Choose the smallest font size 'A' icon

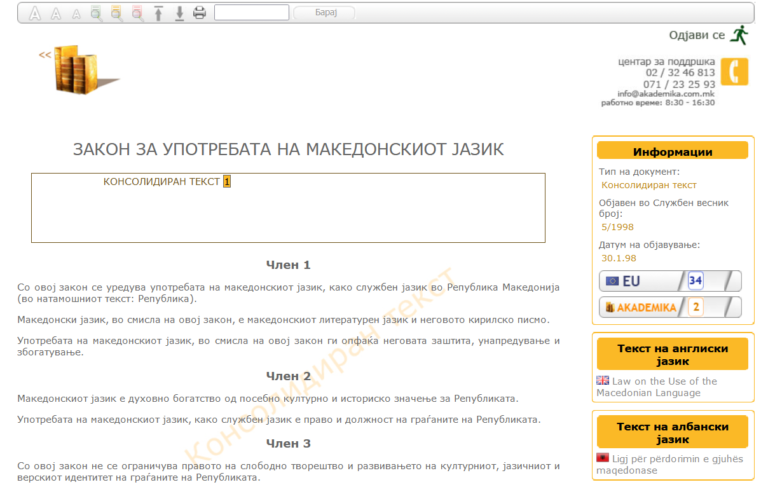pyautogui.click(x=76, y=13)
